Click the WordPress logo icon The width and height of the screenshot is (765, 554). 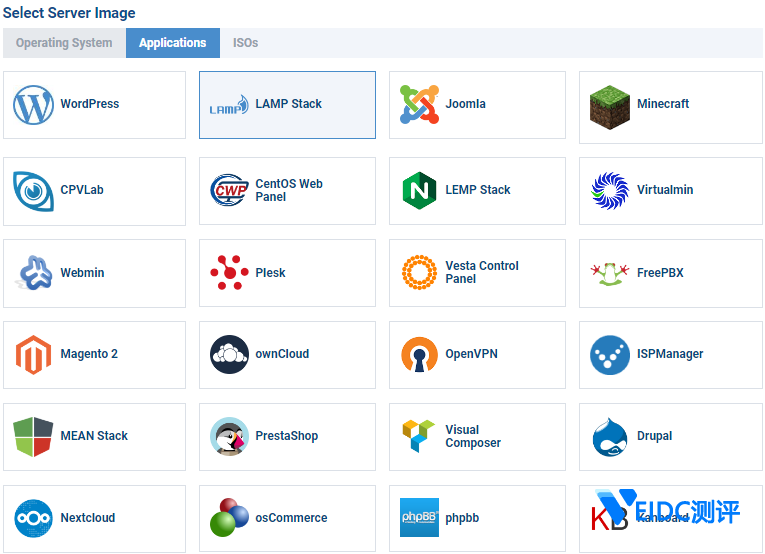pyautogui.click(x=33, y=105)
